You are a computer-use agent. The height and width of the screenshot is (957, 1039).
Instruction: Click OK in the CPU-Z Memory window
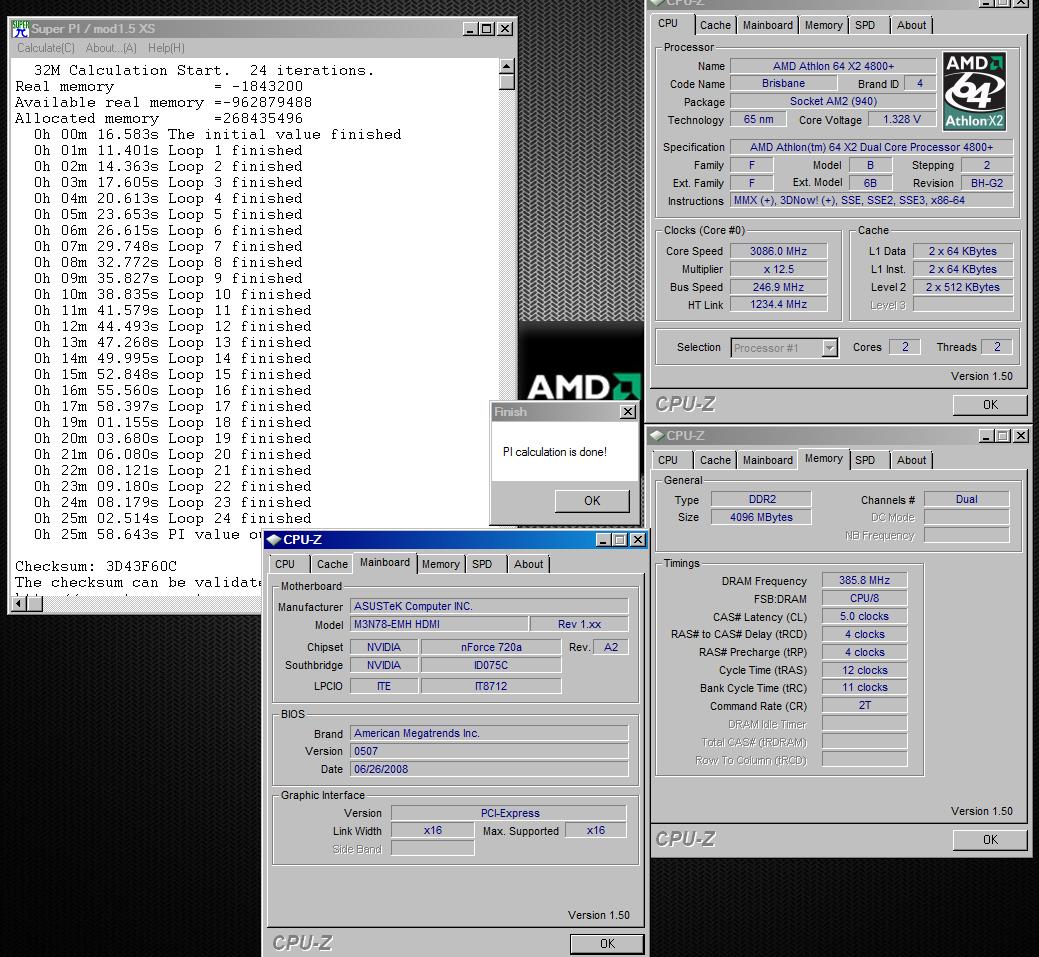990,840
